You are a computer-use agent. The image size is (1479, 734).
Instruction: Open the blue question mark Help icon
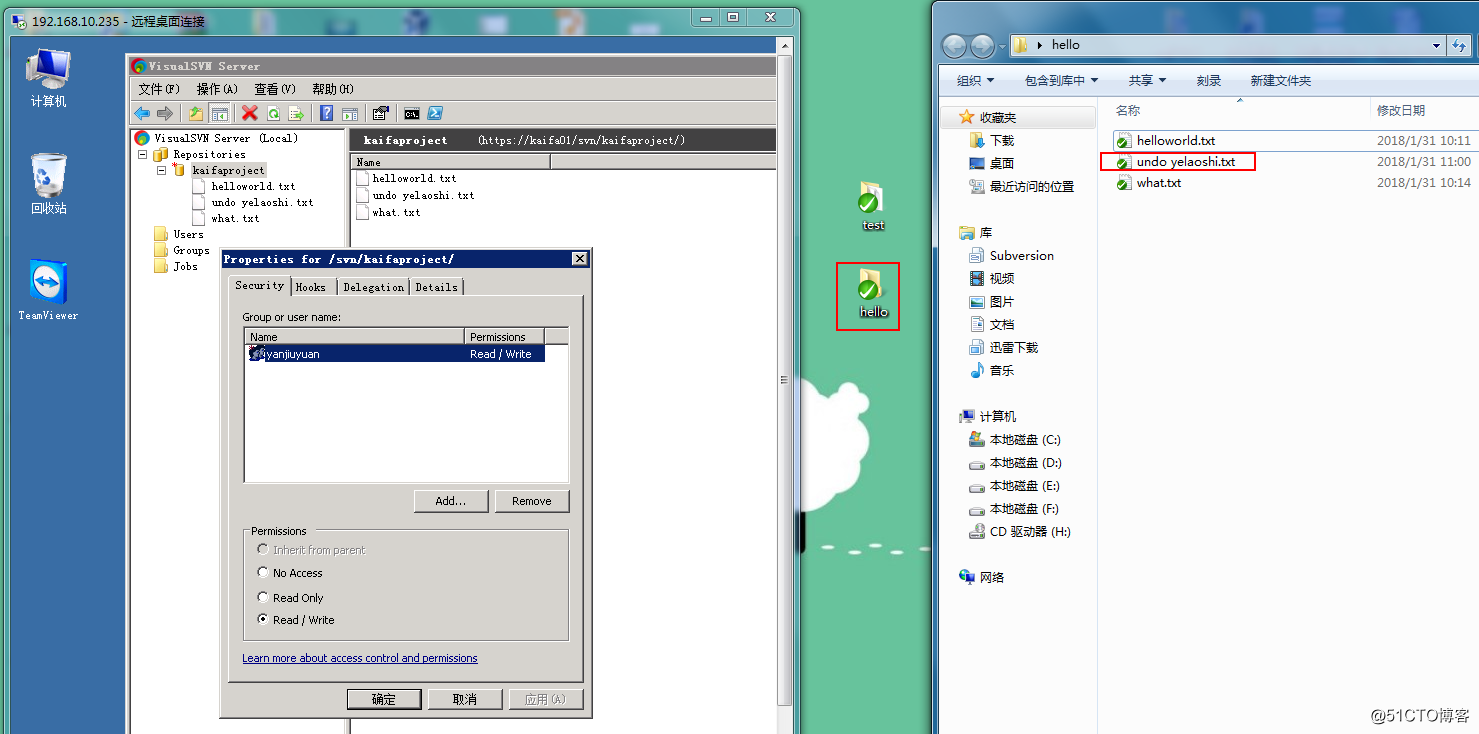pyautogui.click(x=326, y=113)
